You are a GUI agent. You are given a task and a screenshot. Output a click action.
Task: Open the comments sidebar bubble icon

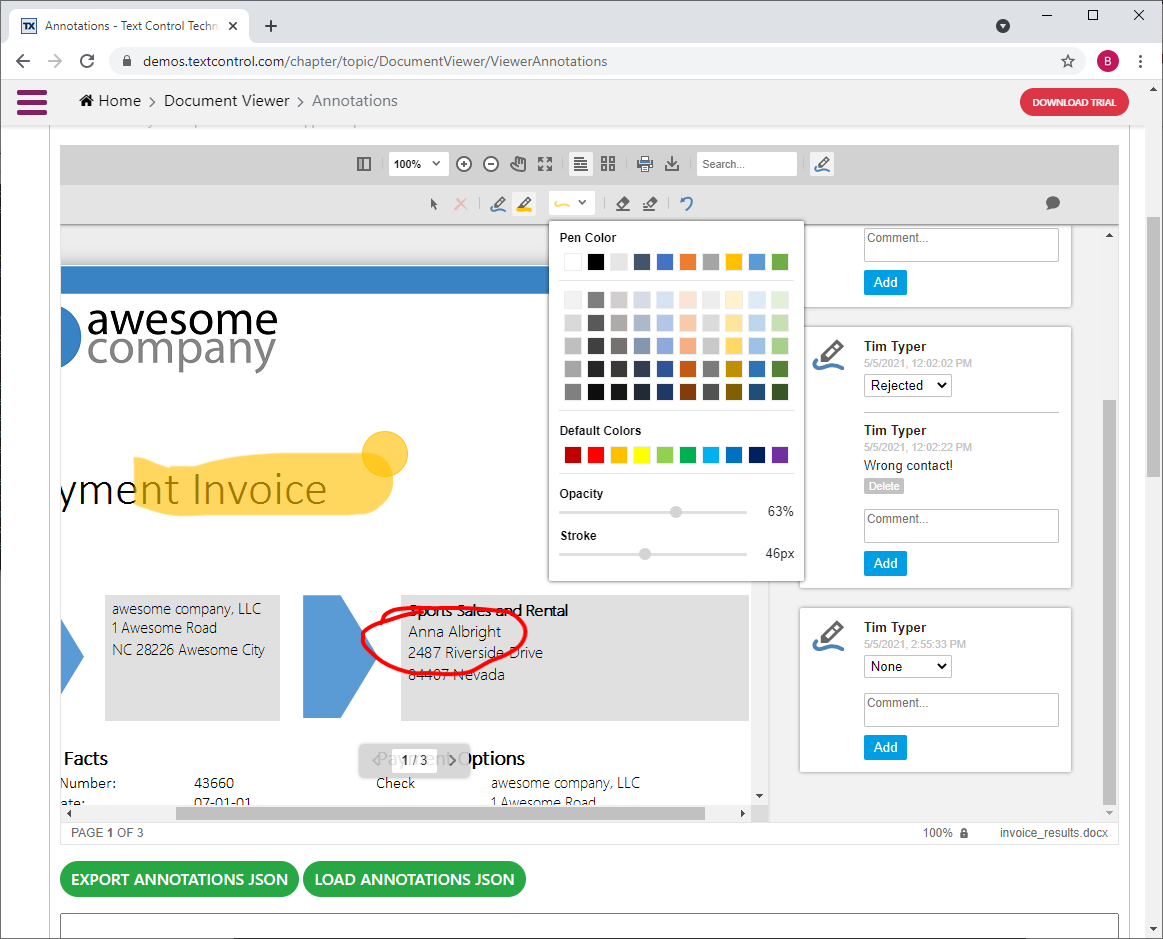[x=1052, y=203]
